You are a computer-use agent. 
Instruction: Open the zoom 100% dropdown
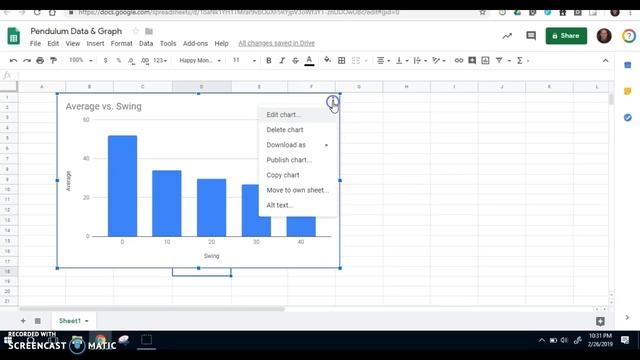[x=81, y=60]
